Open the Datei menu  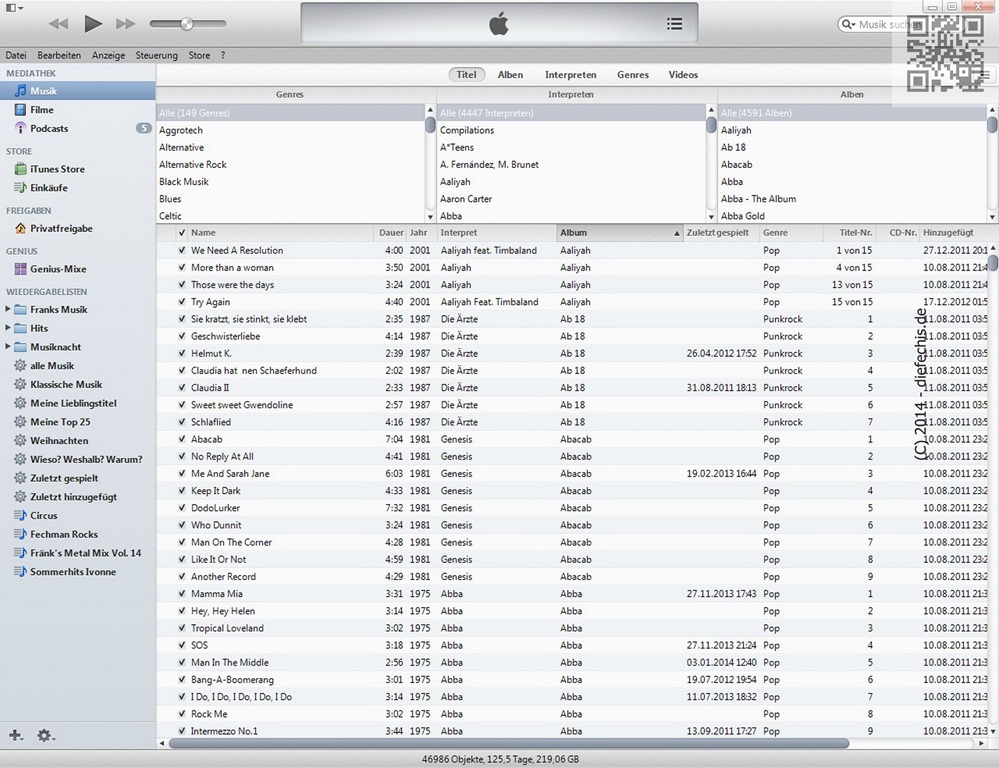click(x=16, y=55)
